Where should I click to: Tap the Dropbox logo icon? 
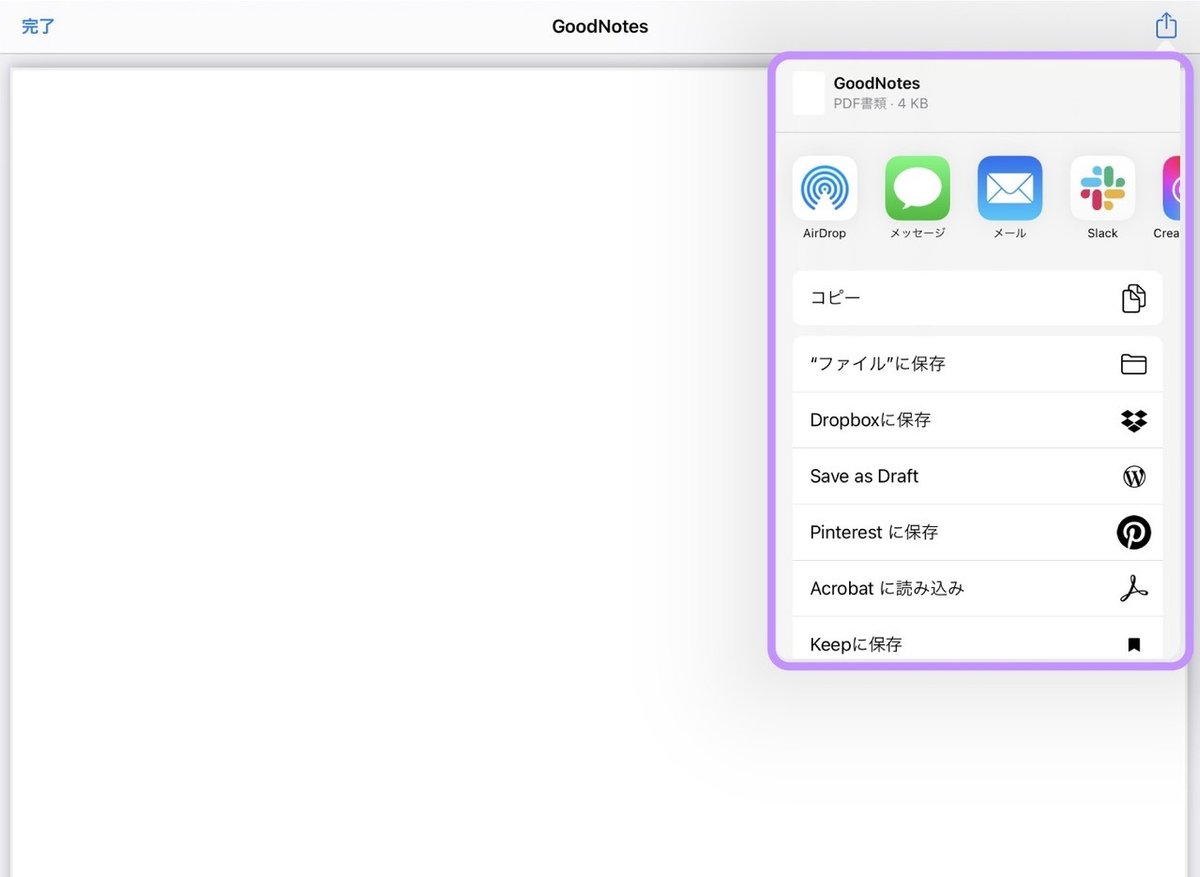pyautogui.click(x=1133, y=420)
